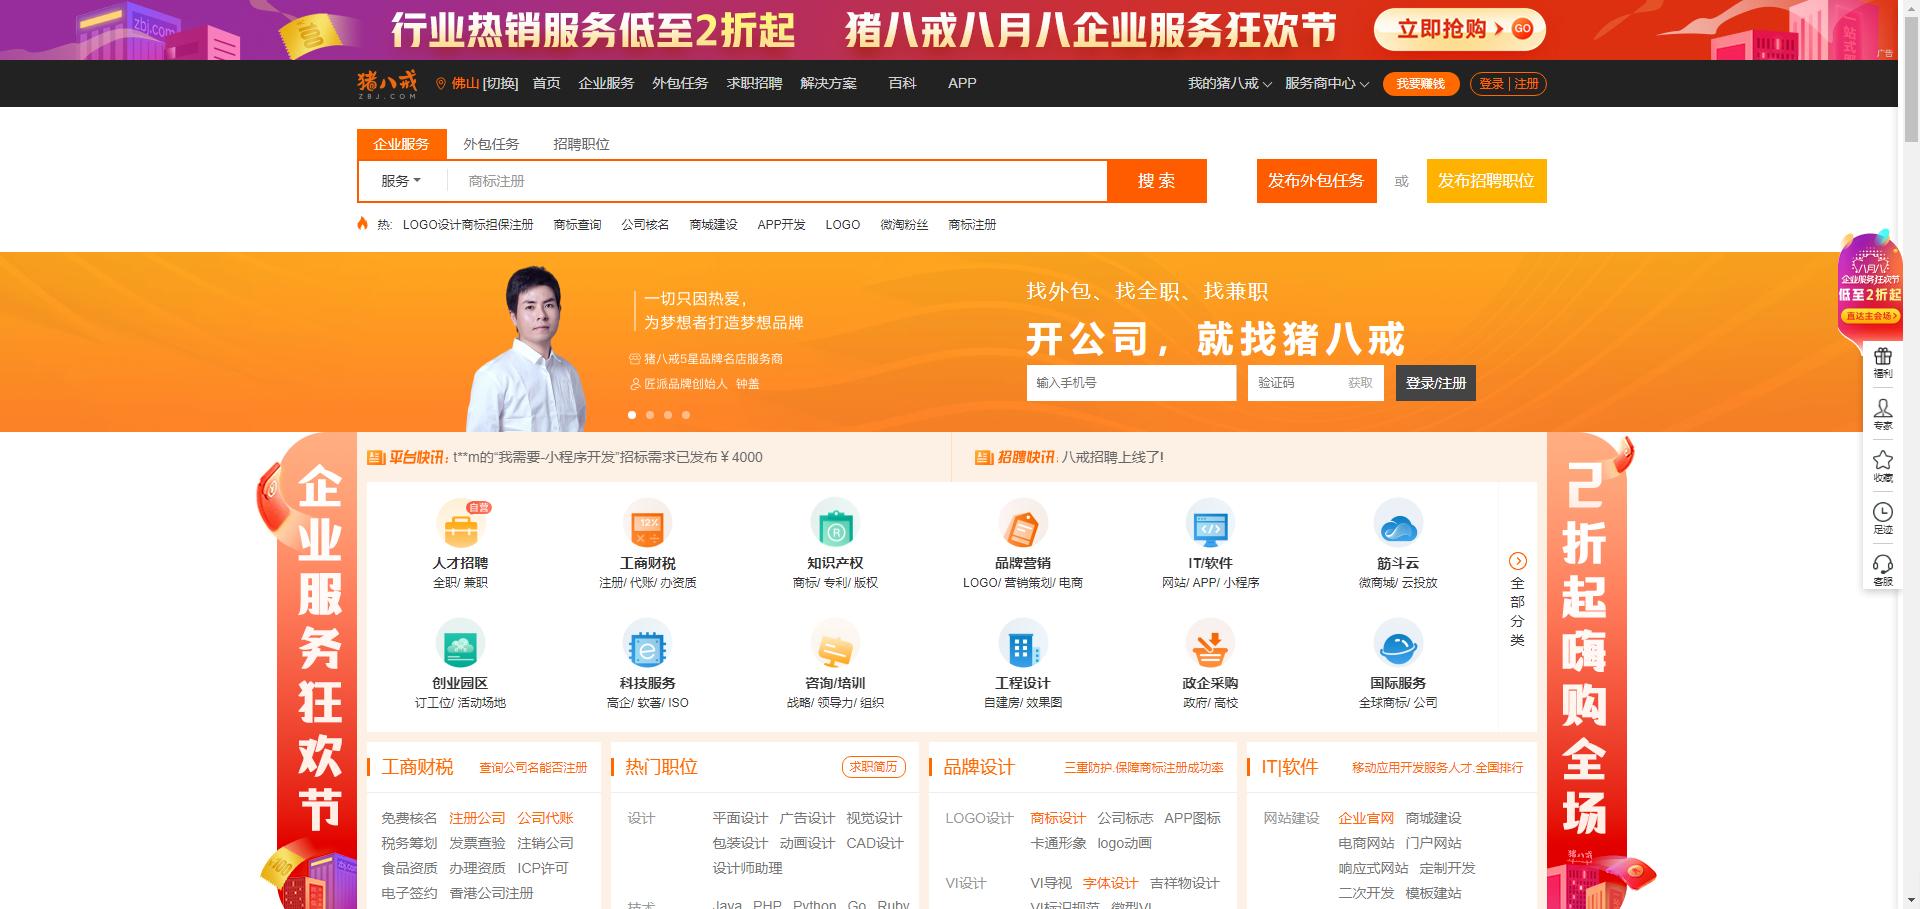Click 立即抢购 GO button in top banner
This screenshot has width=1920, height=909.
coord(1459,29)
